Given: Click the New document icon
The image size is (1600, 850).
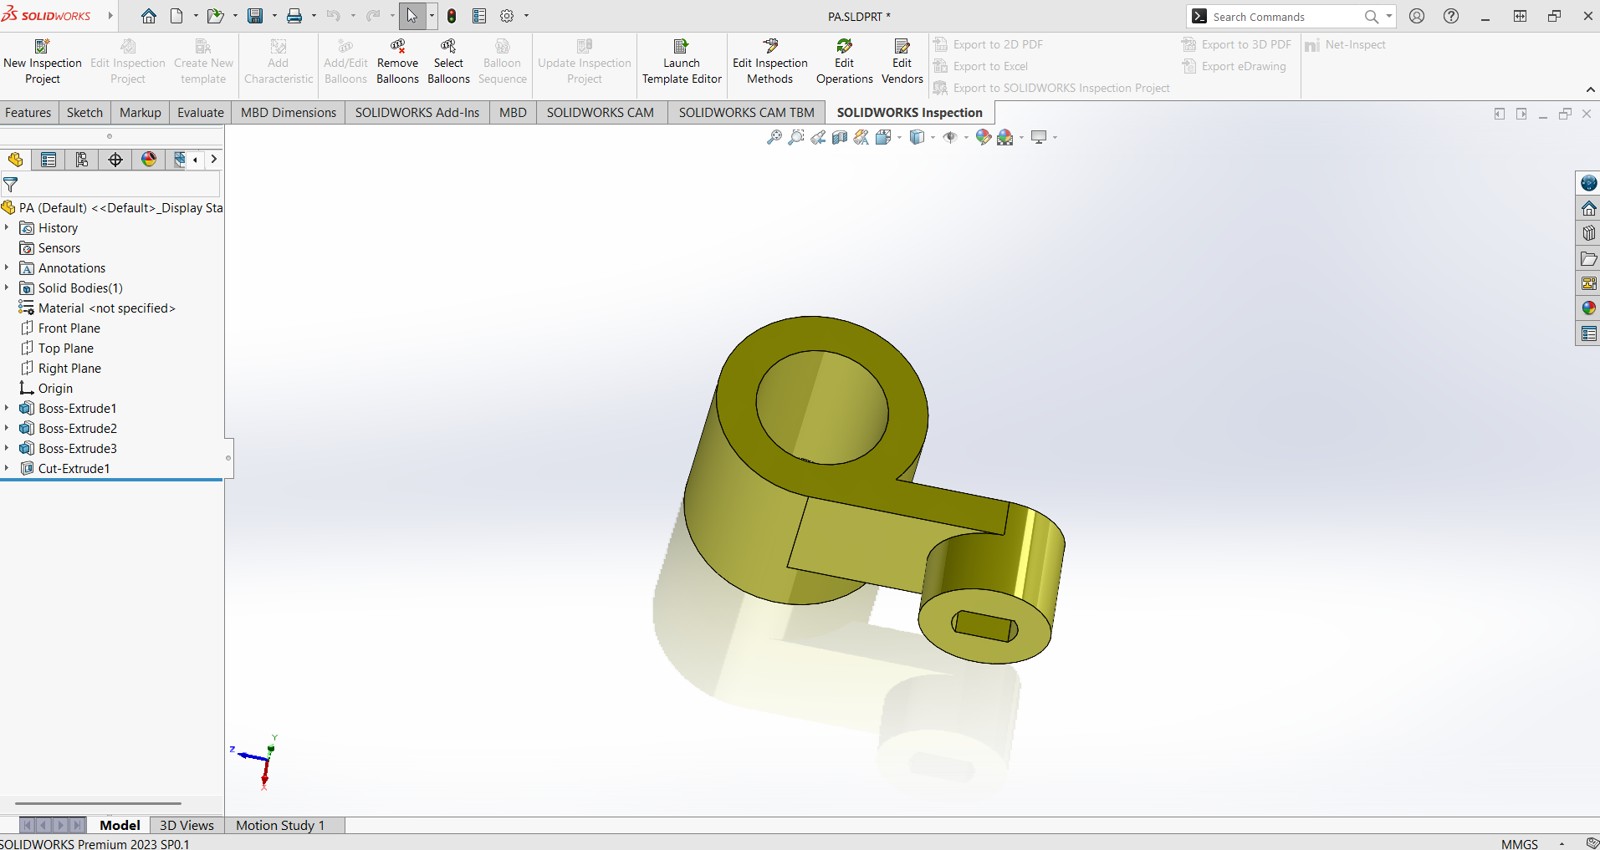Looking at the screenshot, I should (177, 16).
